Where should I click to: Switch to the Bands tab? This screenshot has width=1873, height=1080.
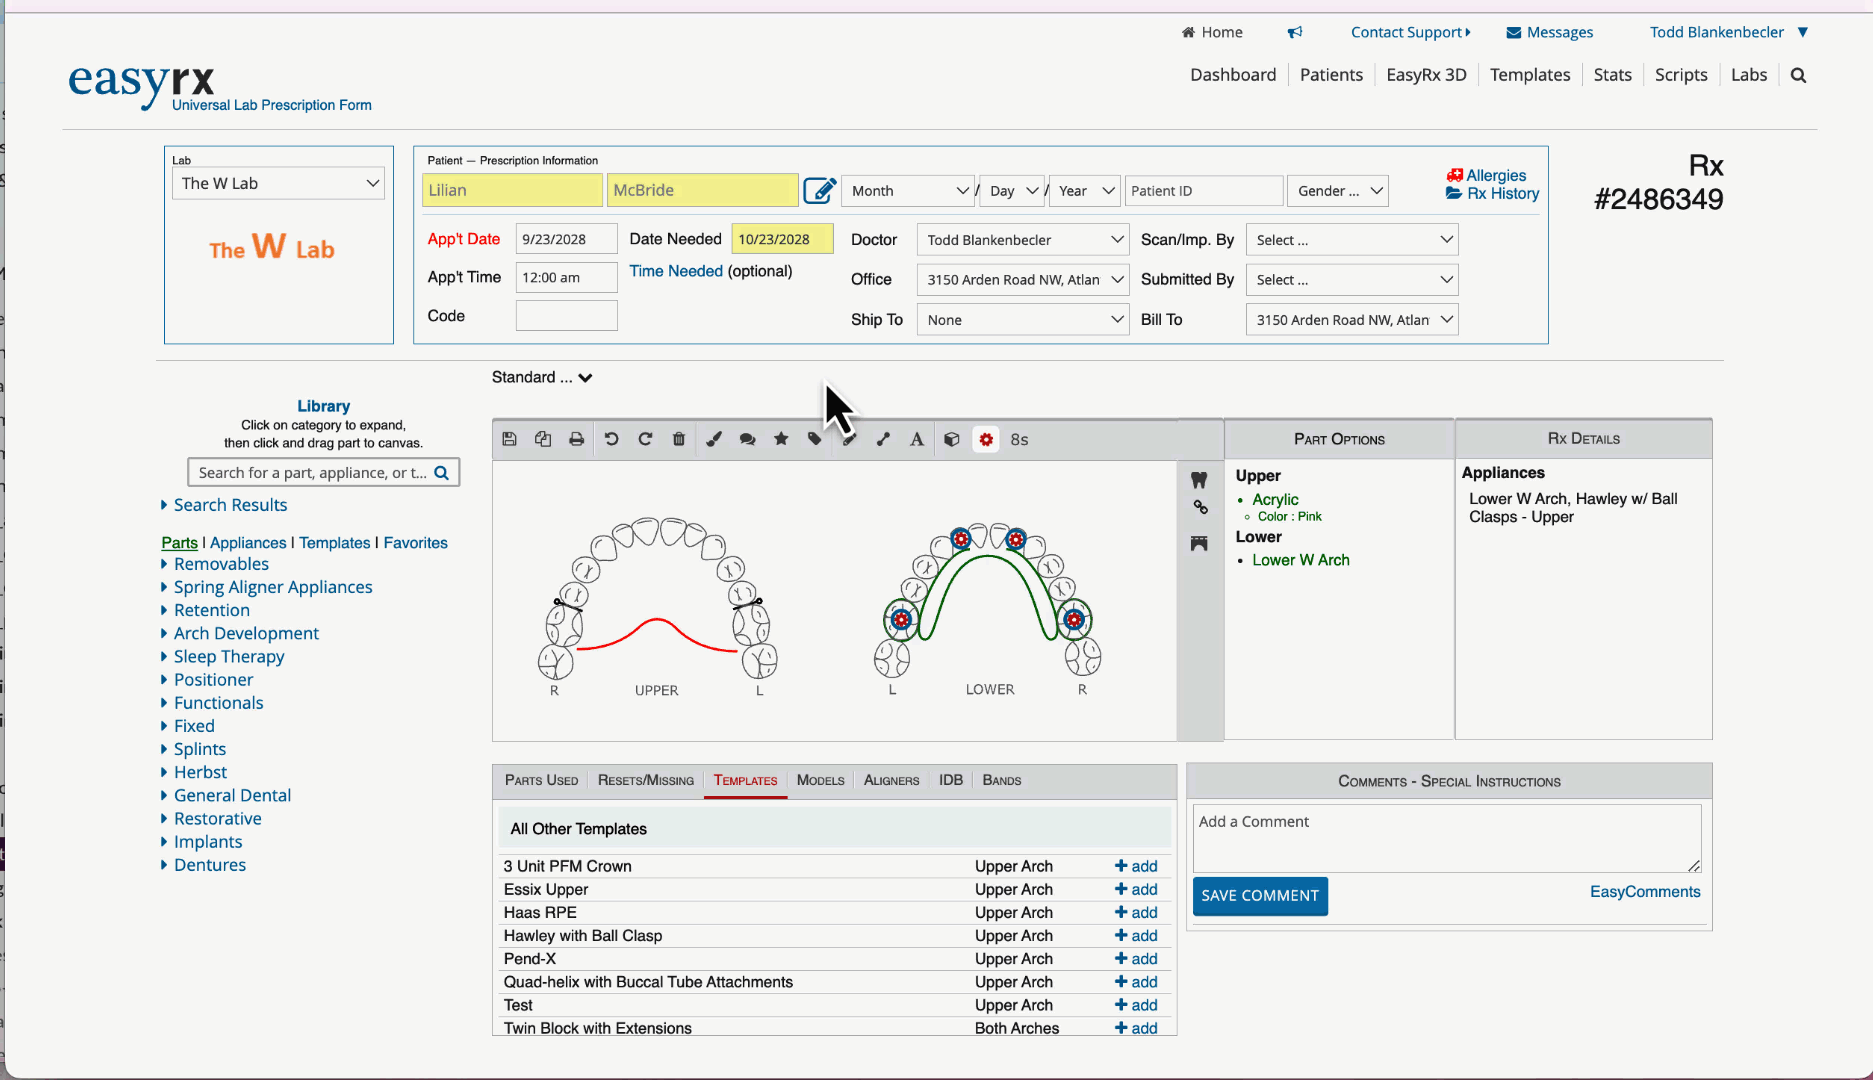point(1002,780)
